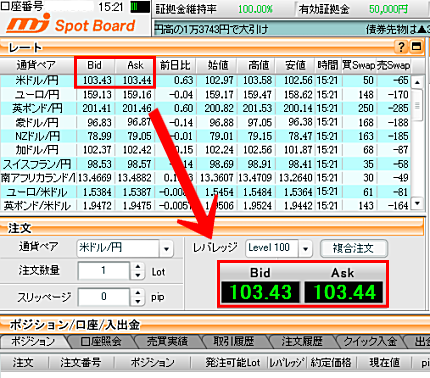
Task: Click the 安値 column header
Action: [295, 65]
